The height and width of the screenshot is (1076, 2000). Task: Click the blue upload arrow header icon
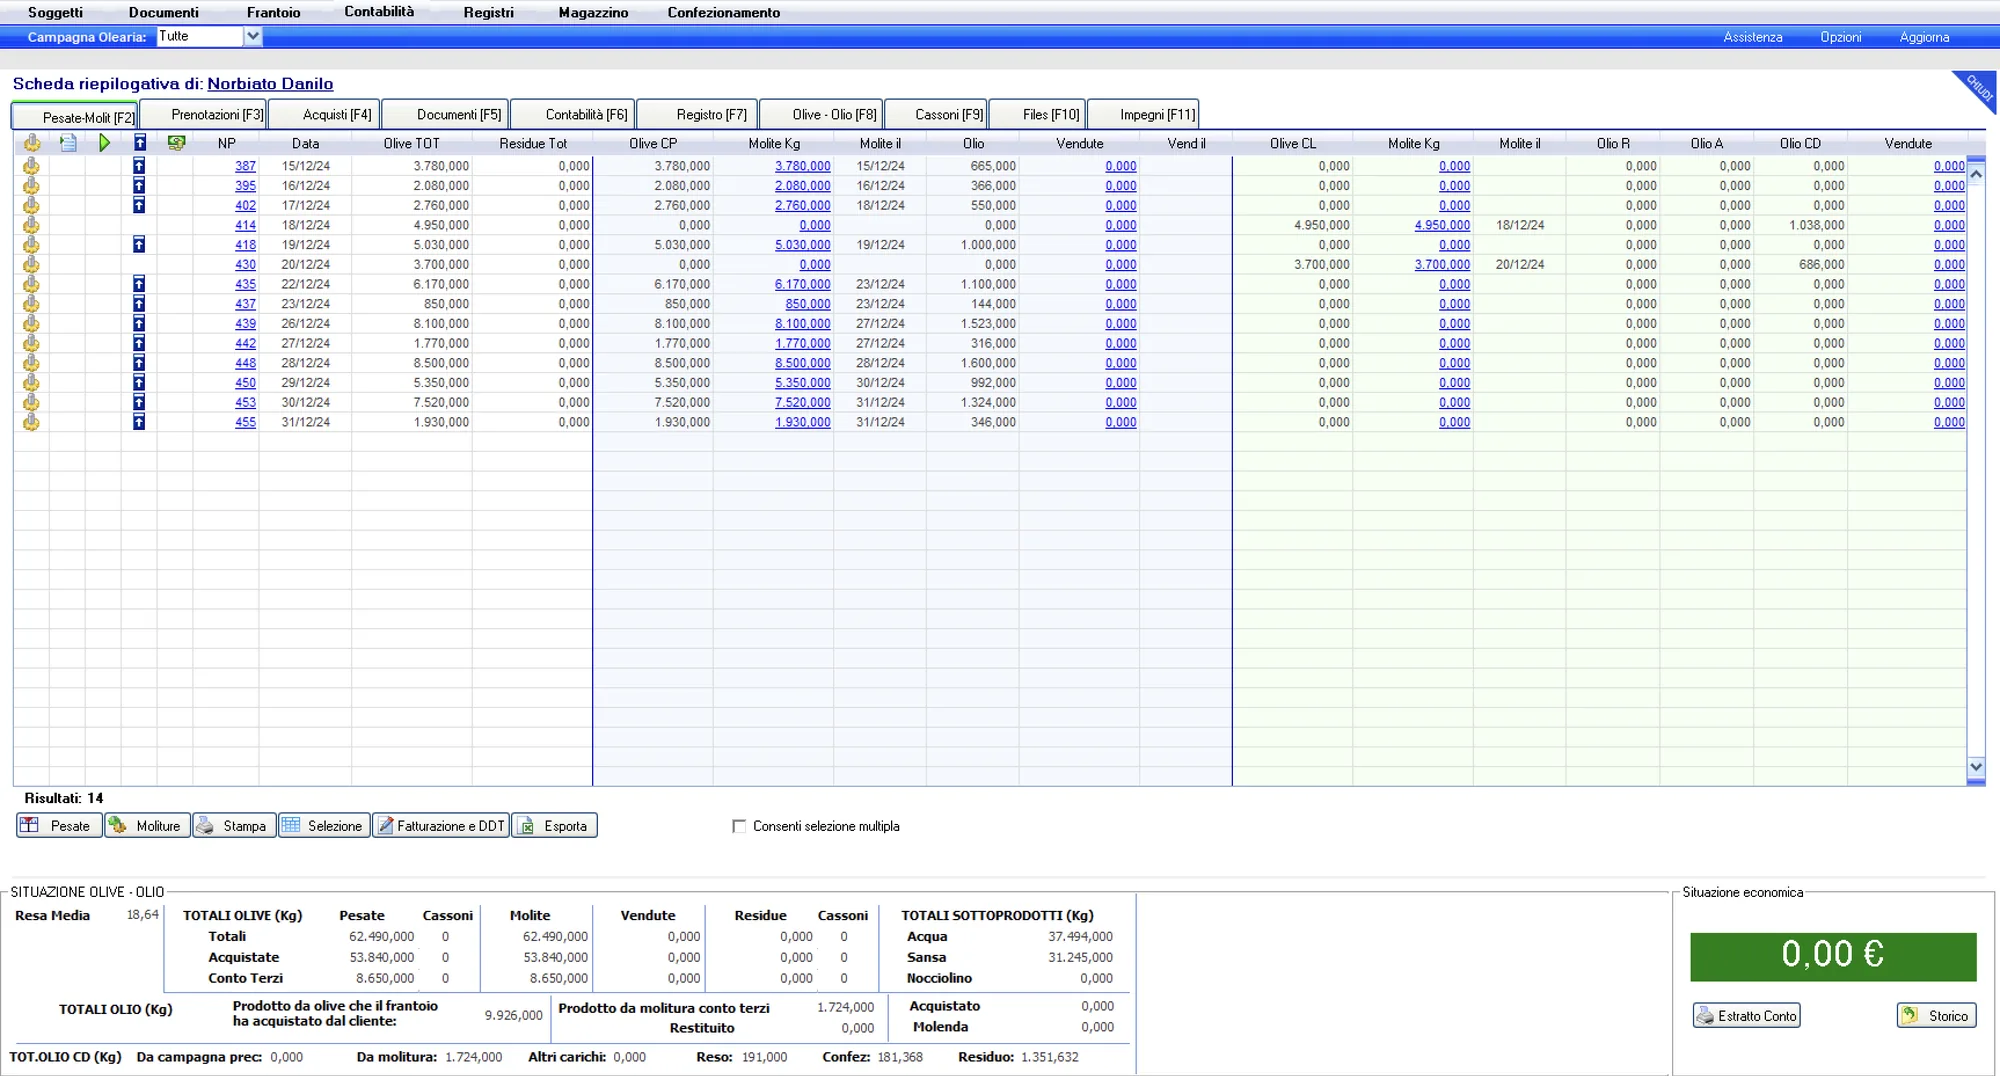(x=140, y=143)
